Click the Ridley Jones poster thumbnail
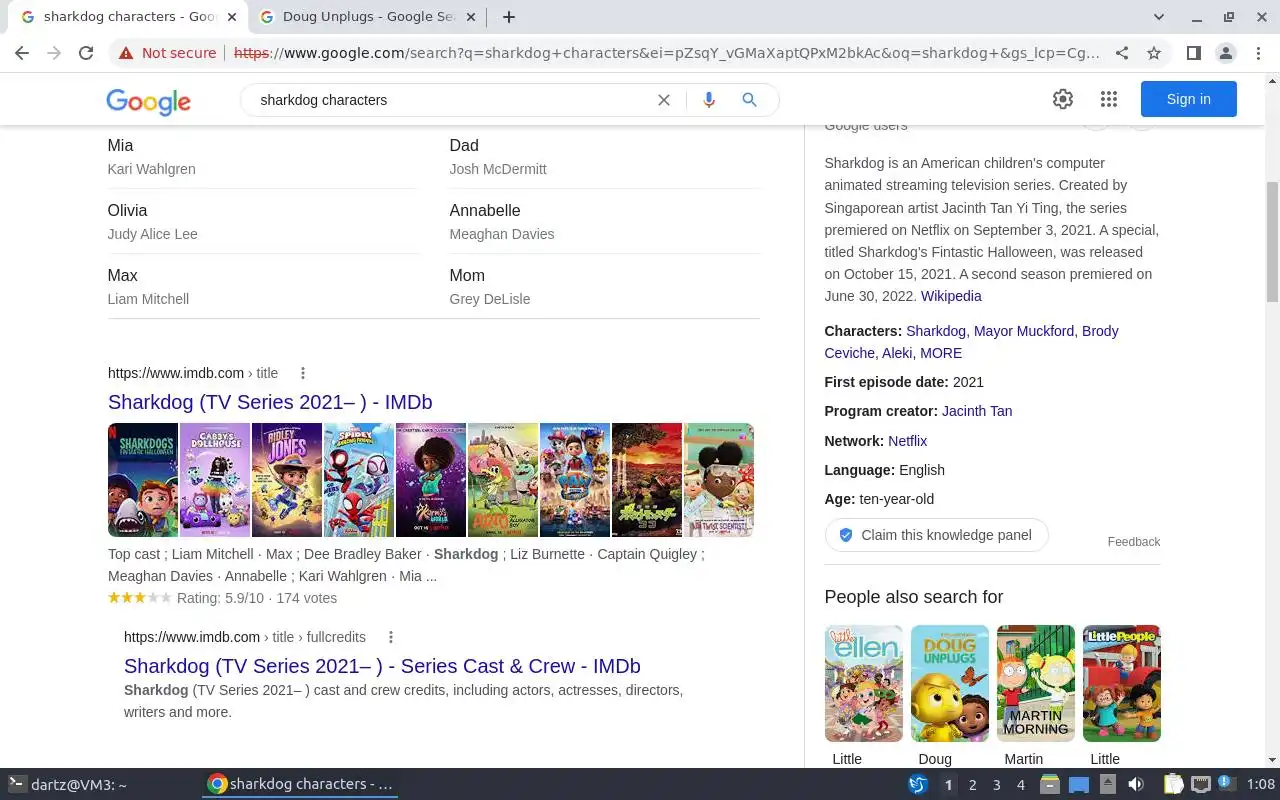Viewport: 1280px width, 800px height. [x=287, y=480]
